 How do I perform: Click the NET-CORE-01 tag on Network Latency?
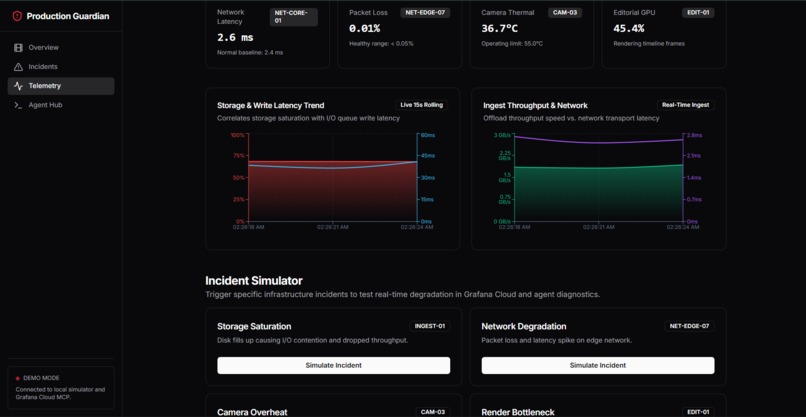[294, 17]
